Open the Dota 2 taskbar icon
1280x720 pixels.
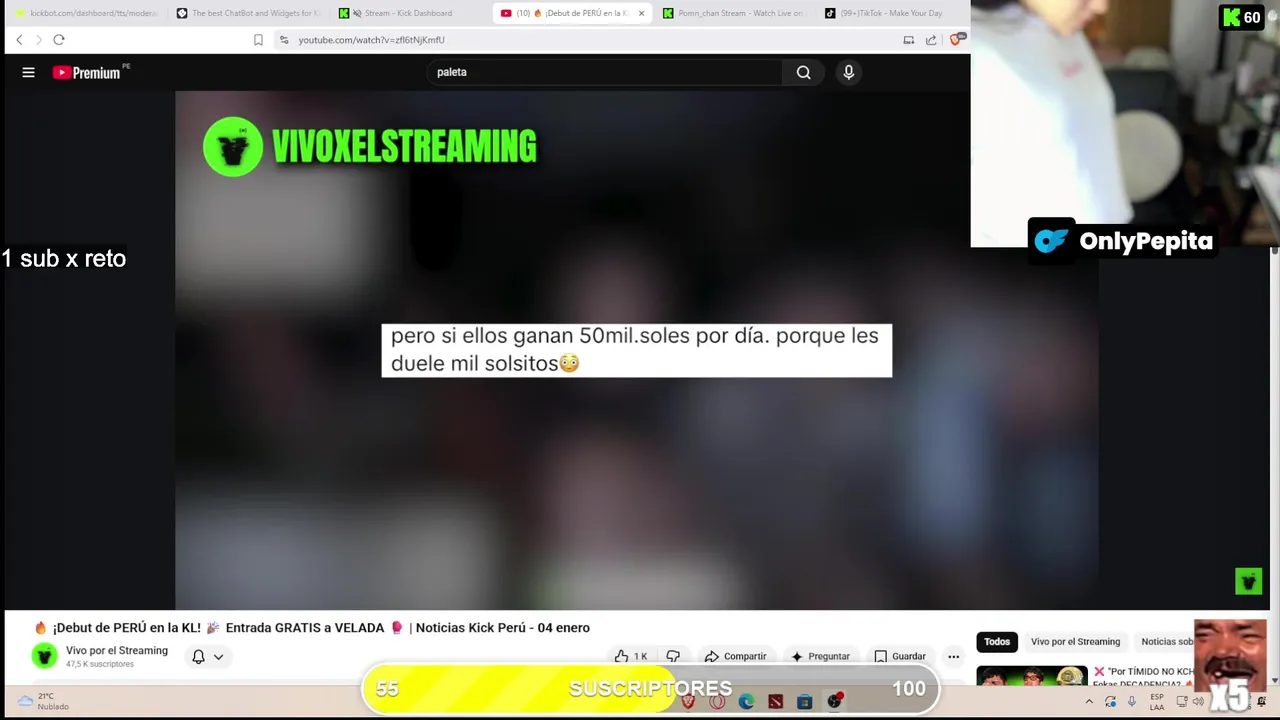click(775, 702)
